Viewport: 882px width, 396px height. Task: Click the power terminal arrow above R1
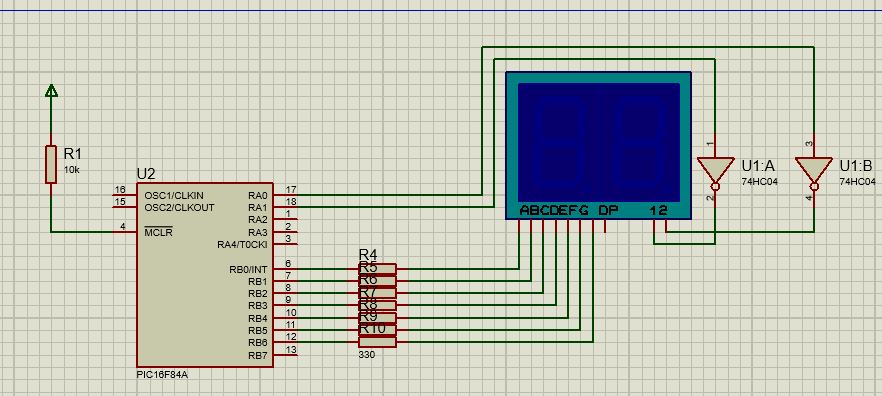(51, 91)
